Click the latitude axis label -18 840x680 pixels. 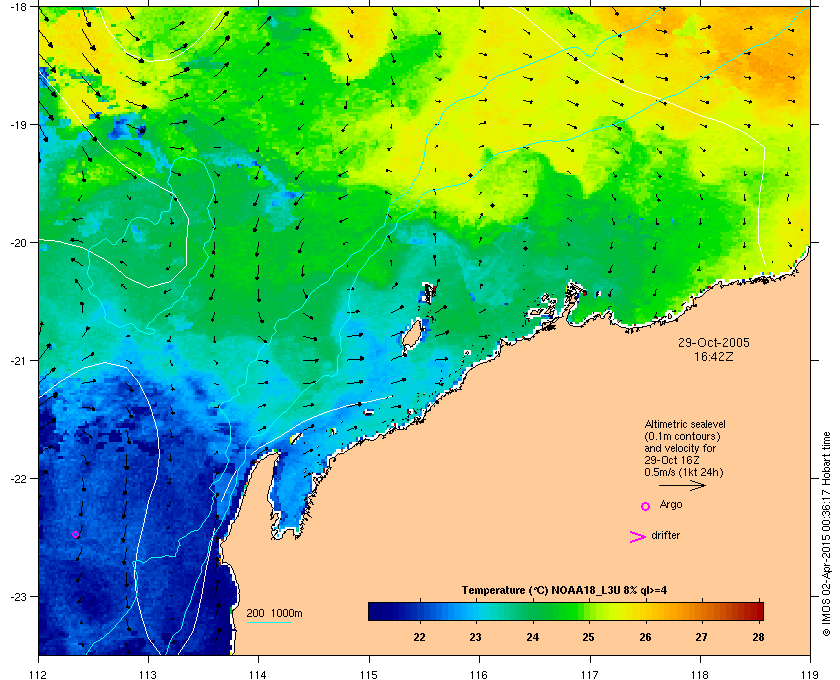18,6
